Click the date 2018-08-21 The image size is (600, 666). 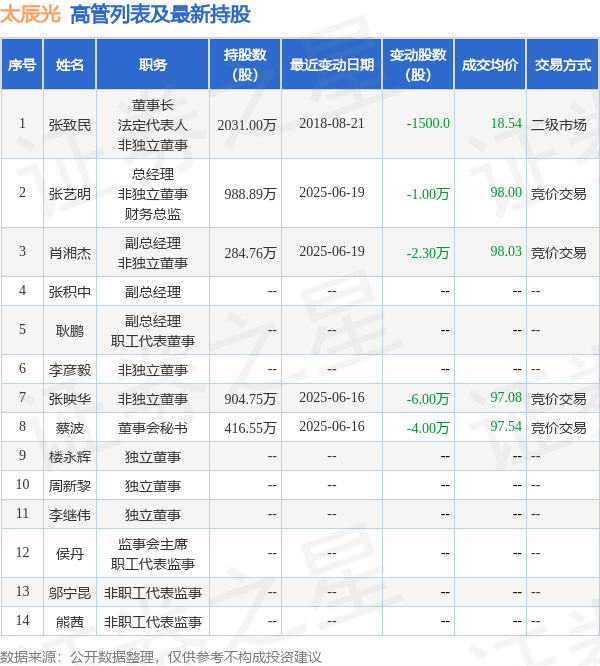click(x=332, y=123)
